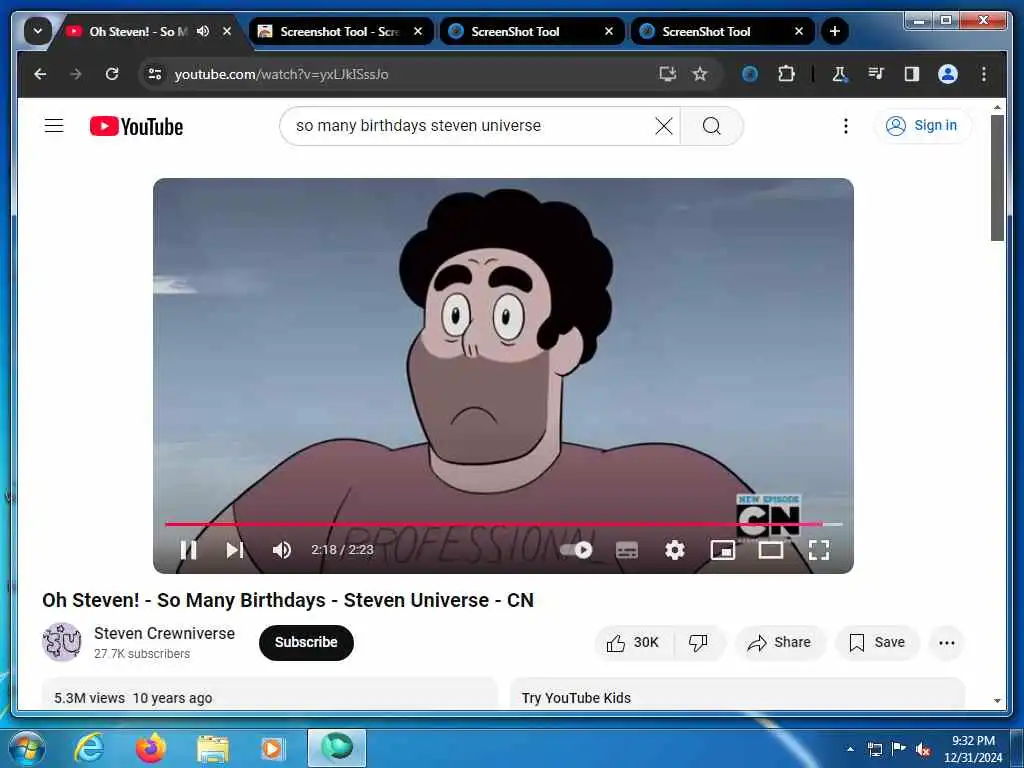Pause the video playback

point(188,550)
